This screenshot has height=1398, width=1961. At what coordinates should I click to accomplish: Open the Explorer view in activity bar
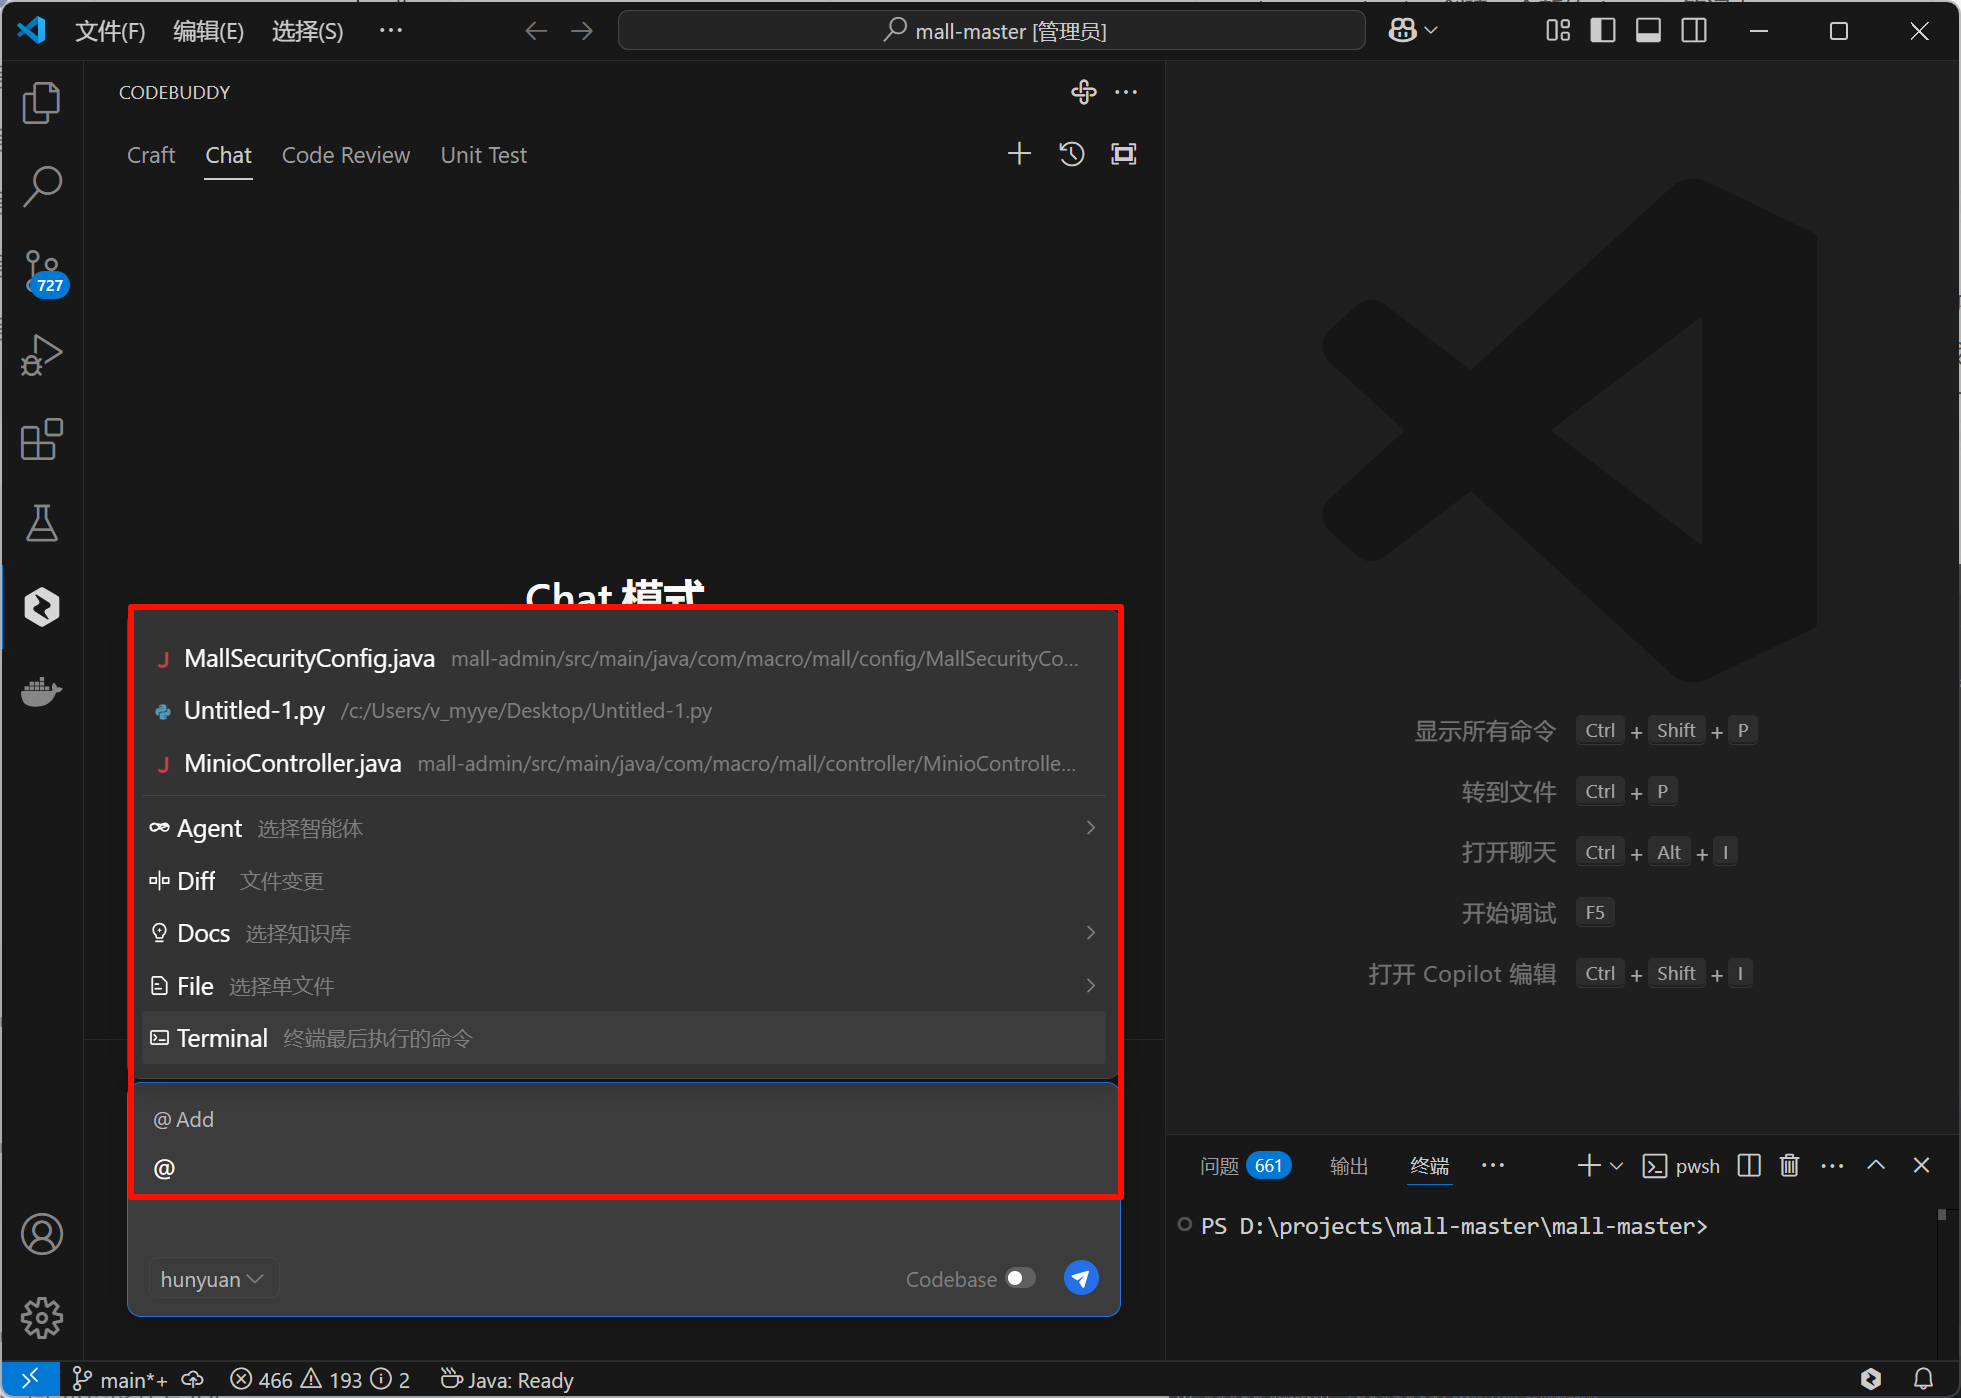[x=42, y=103]
